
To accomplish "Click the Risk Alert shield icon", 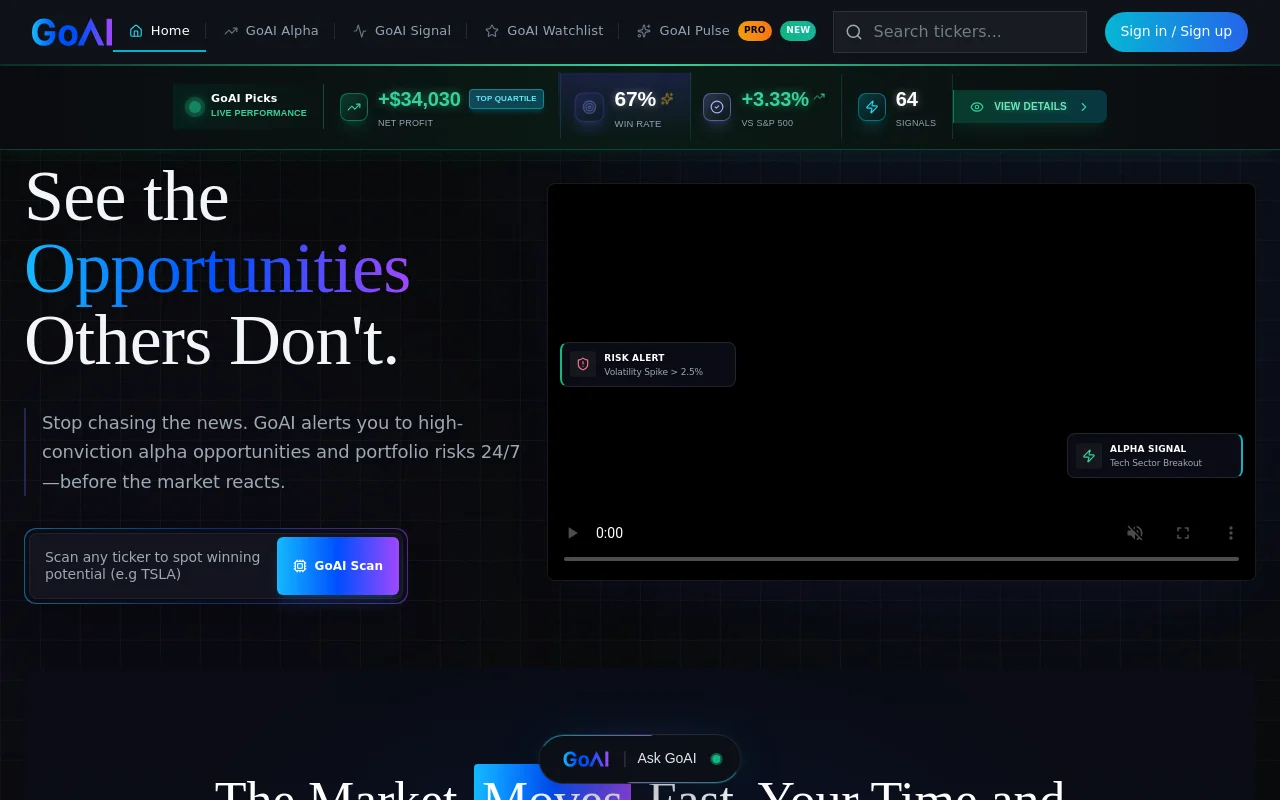I will pyautogui.click(x=583, y=364).
